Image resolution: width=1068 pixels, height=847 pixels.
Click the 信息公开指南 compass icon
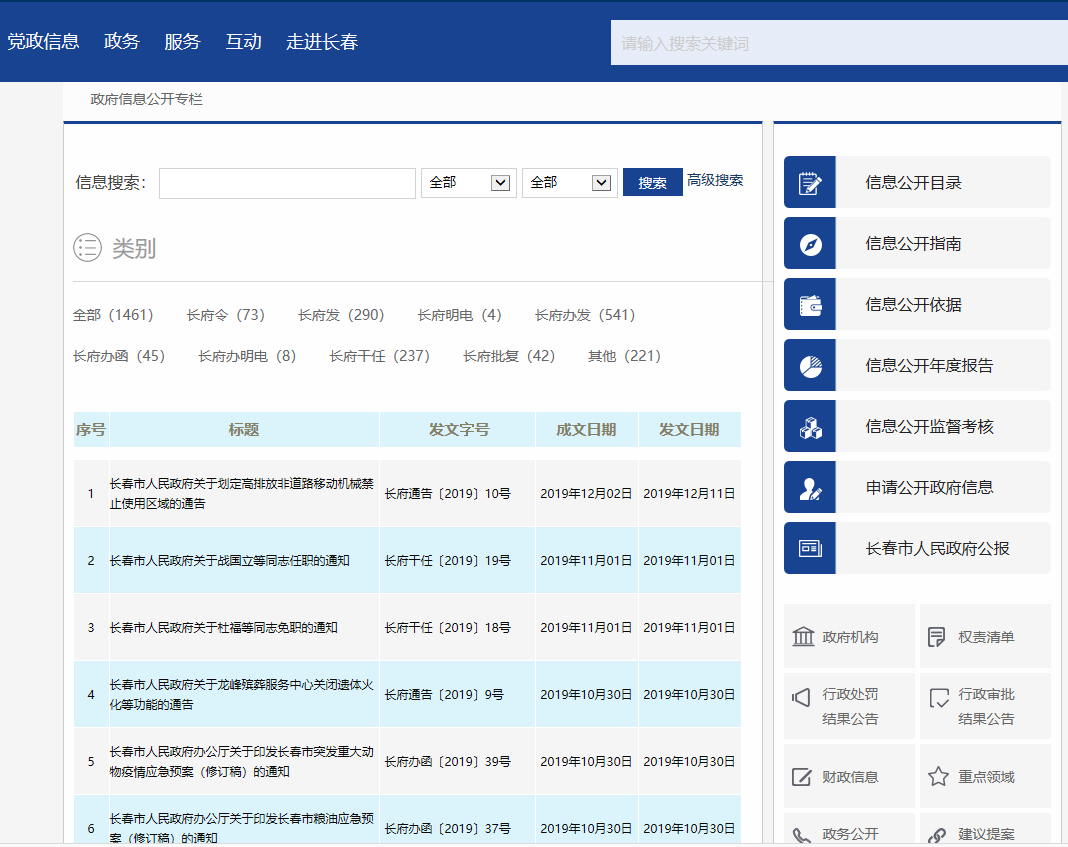tap(810, 244)
